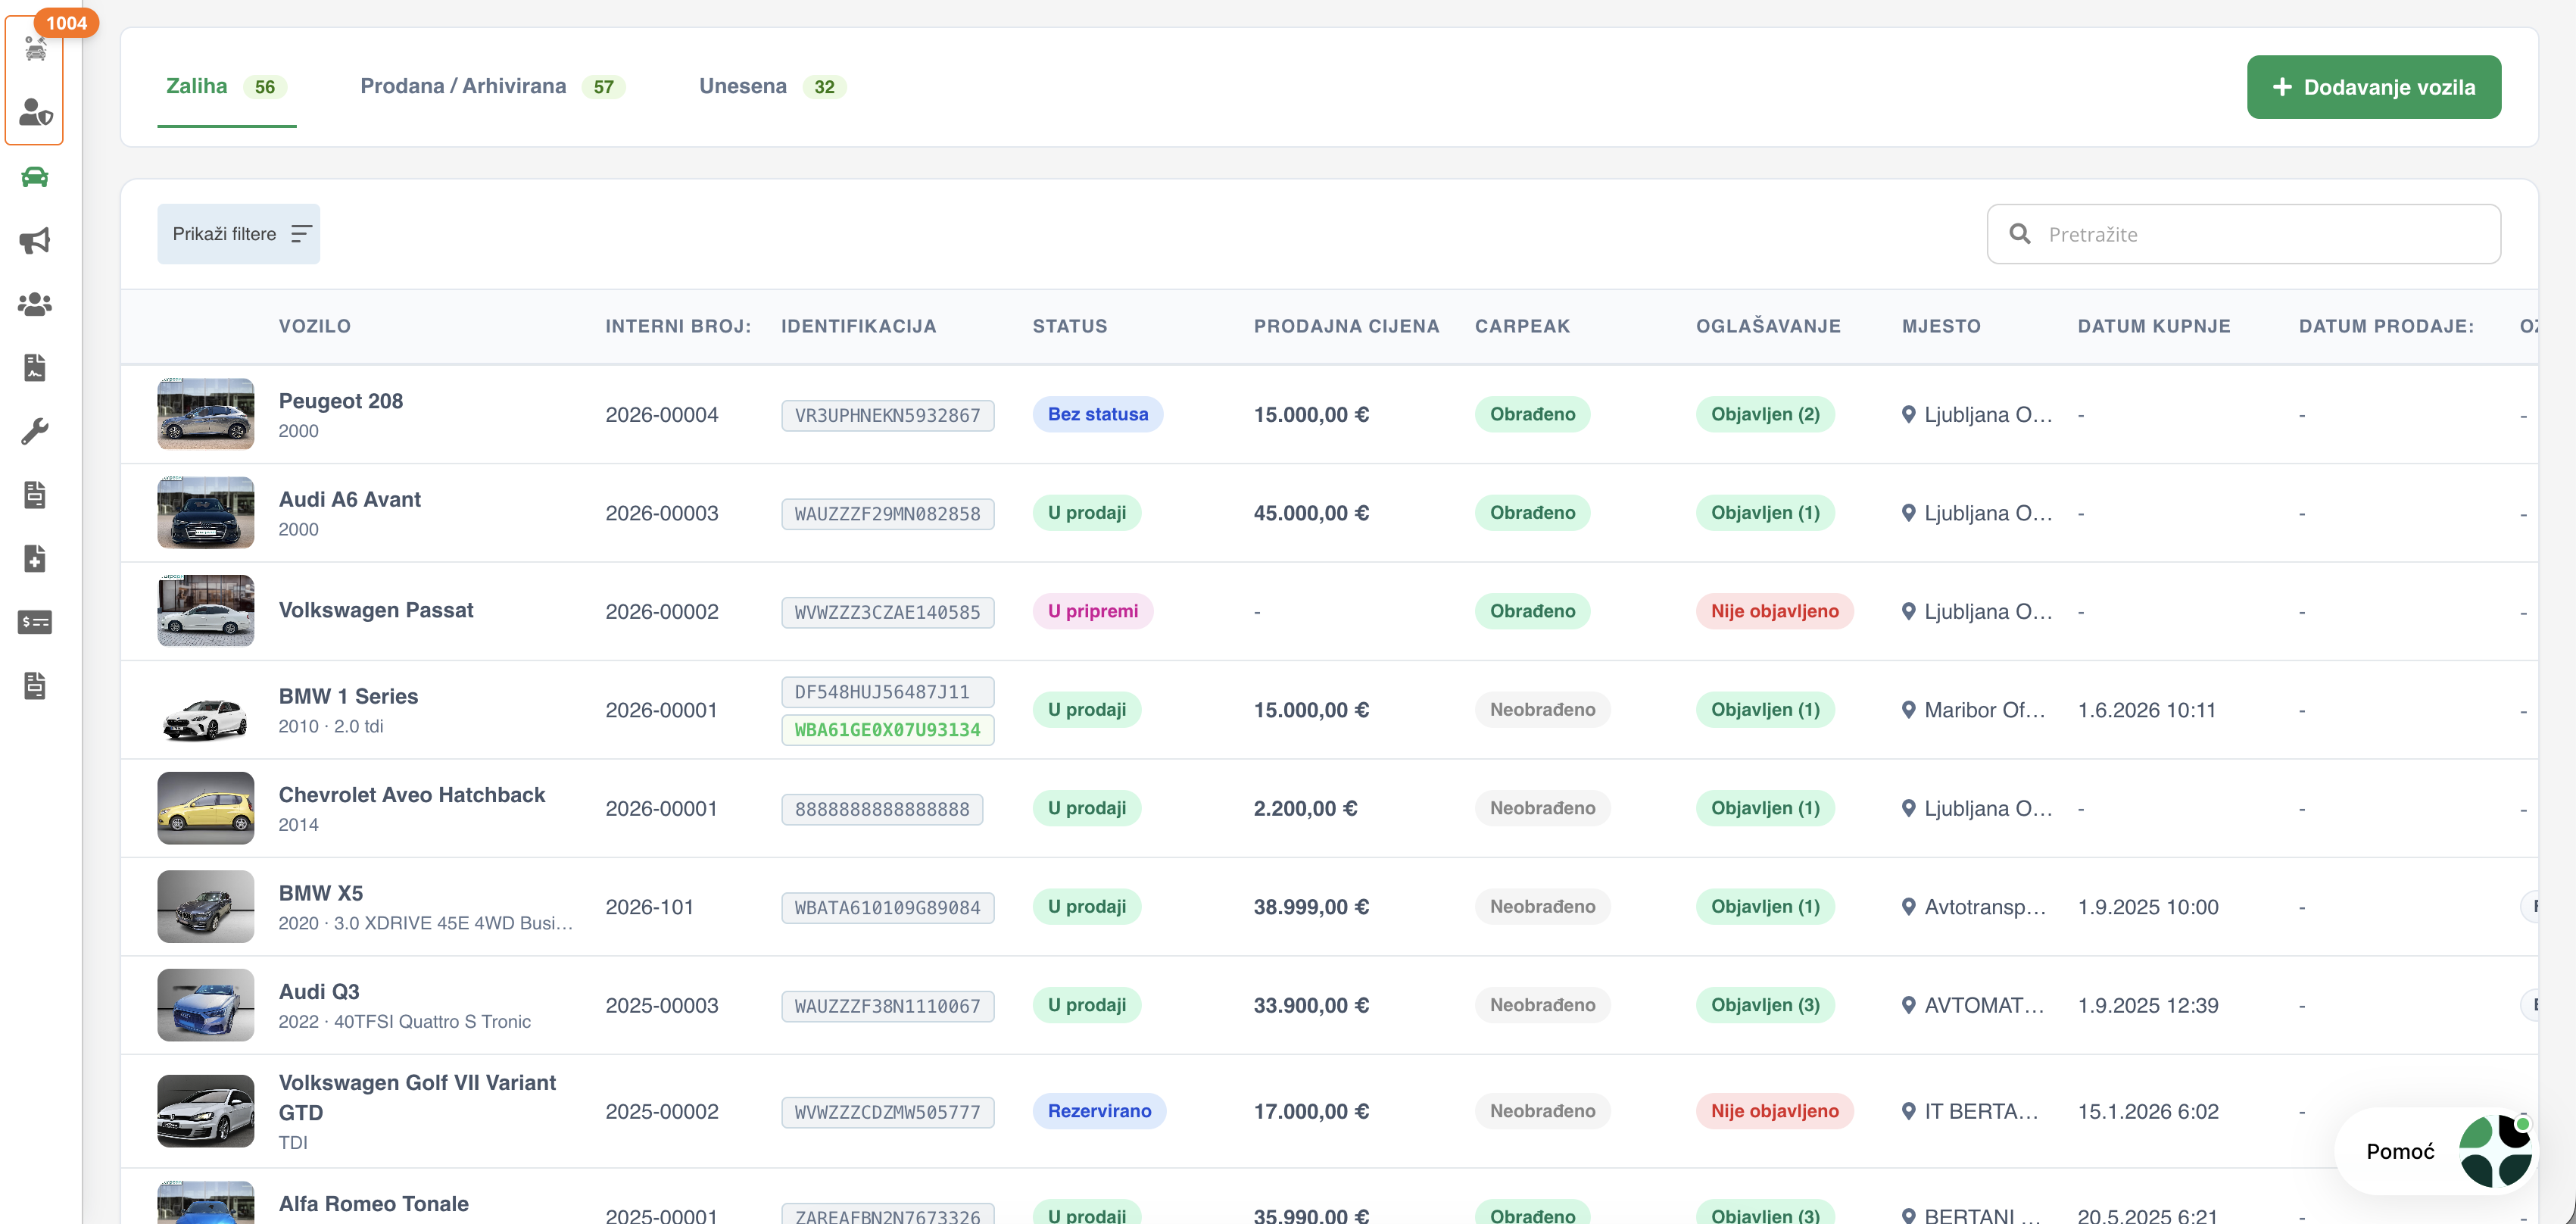2576x1224 pixels.
Task: Click VIN WBATA610109G89084
Action: pyautogui.click(x=887, y=908)
